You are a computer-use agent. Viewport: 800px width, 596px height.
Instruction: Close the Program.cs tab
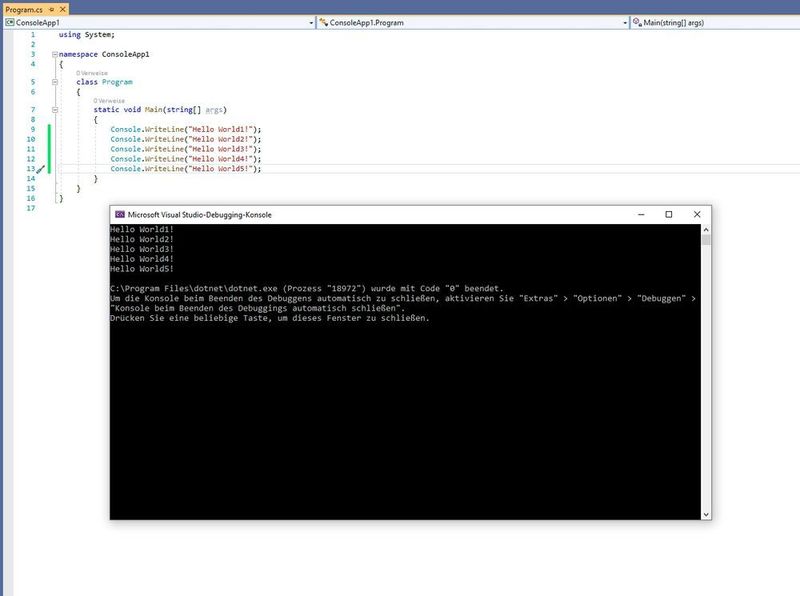pos(63,9)
